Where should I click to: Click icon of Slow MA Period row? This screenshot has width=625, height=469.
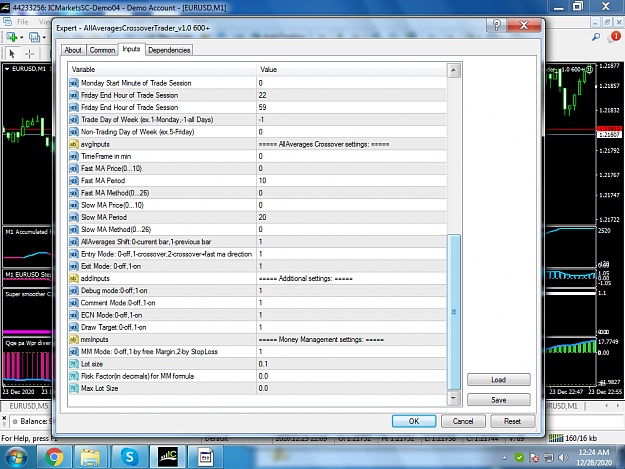point(74,217)
